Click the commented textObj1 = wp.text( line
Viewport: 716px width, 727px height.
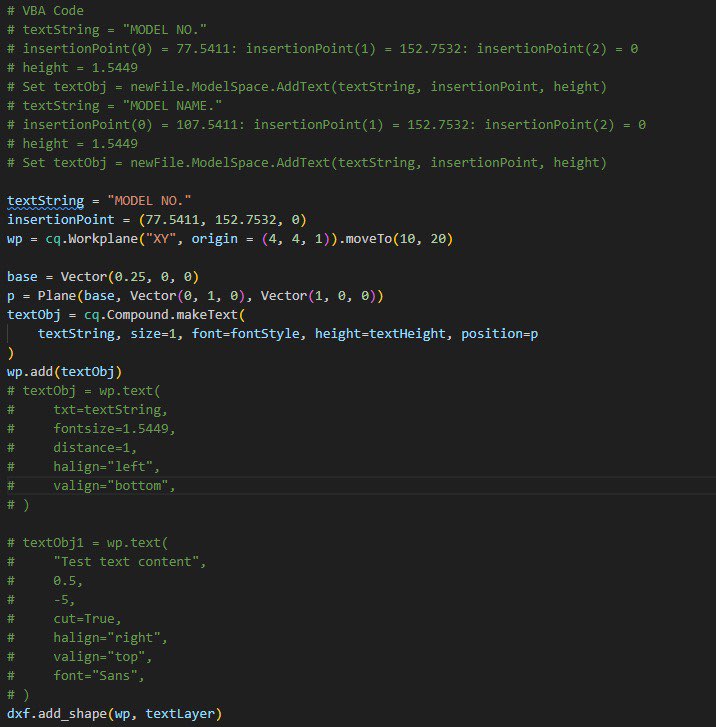tap(88, 543)
